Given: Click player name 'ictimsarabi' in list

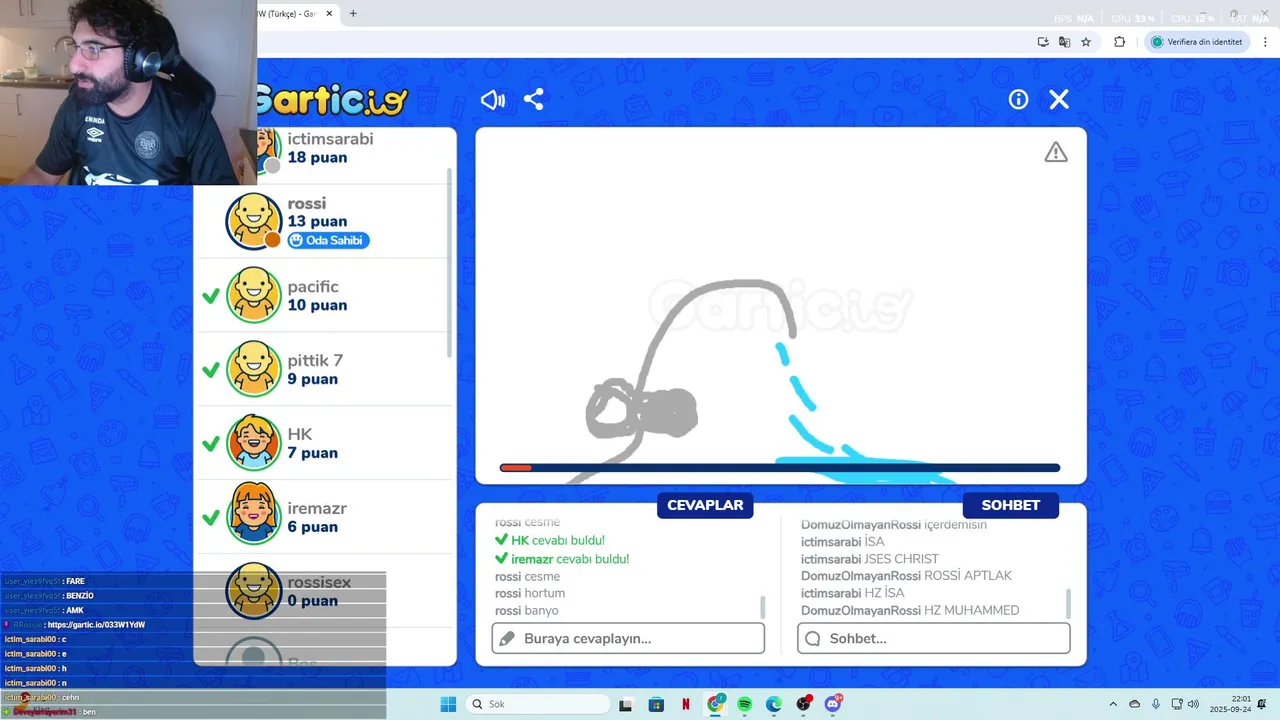Looking at the screenshot, I should (x=330, y=139).
